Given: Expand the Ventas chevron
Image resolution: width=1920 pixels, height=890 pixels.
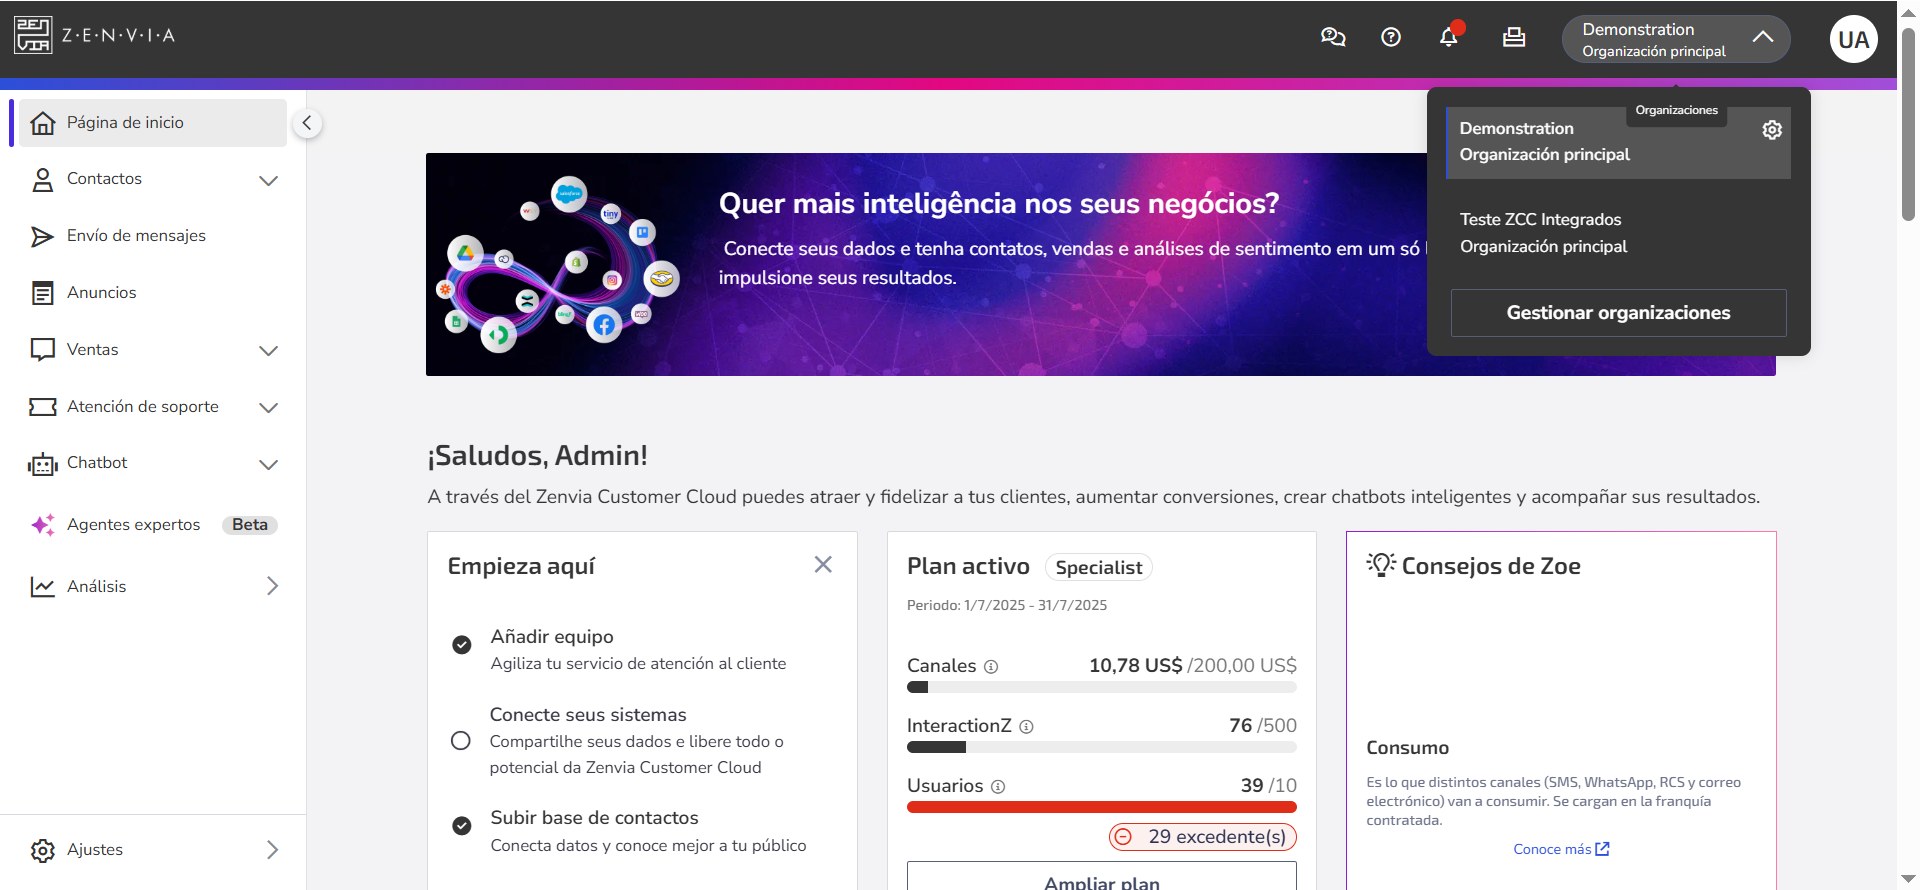Looking at the screenshot, I should (268, 351).
